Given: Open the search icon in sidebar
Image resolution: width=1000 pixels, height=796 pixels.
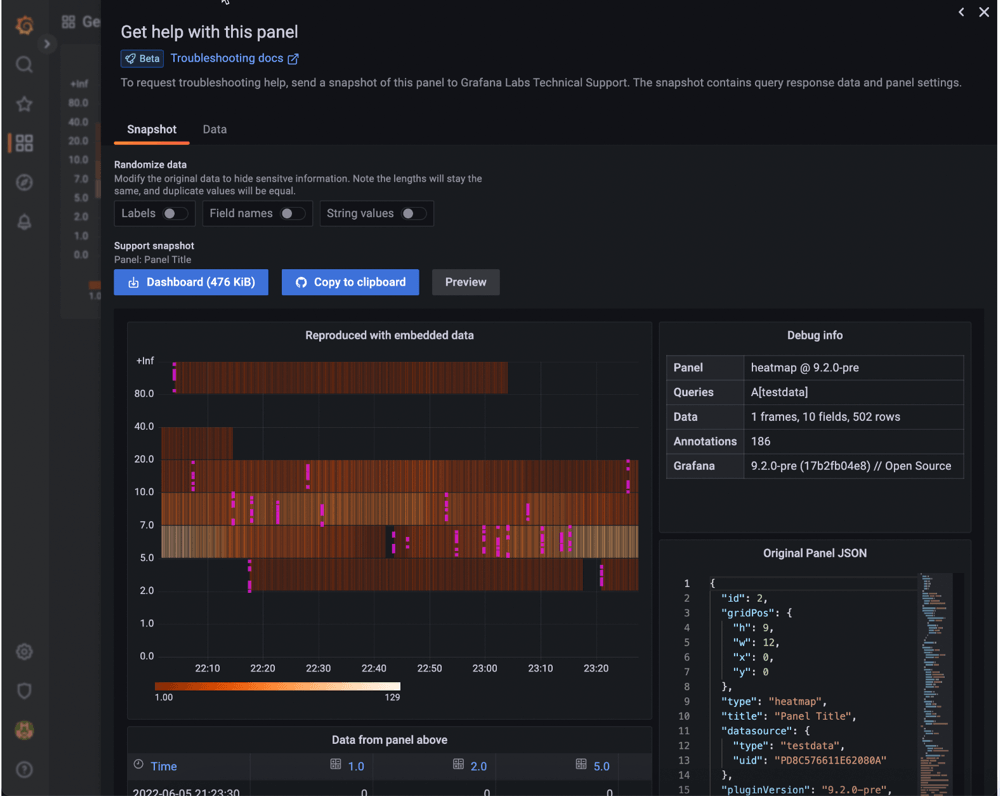Looking at the screenshot, I should click(25, 66).
